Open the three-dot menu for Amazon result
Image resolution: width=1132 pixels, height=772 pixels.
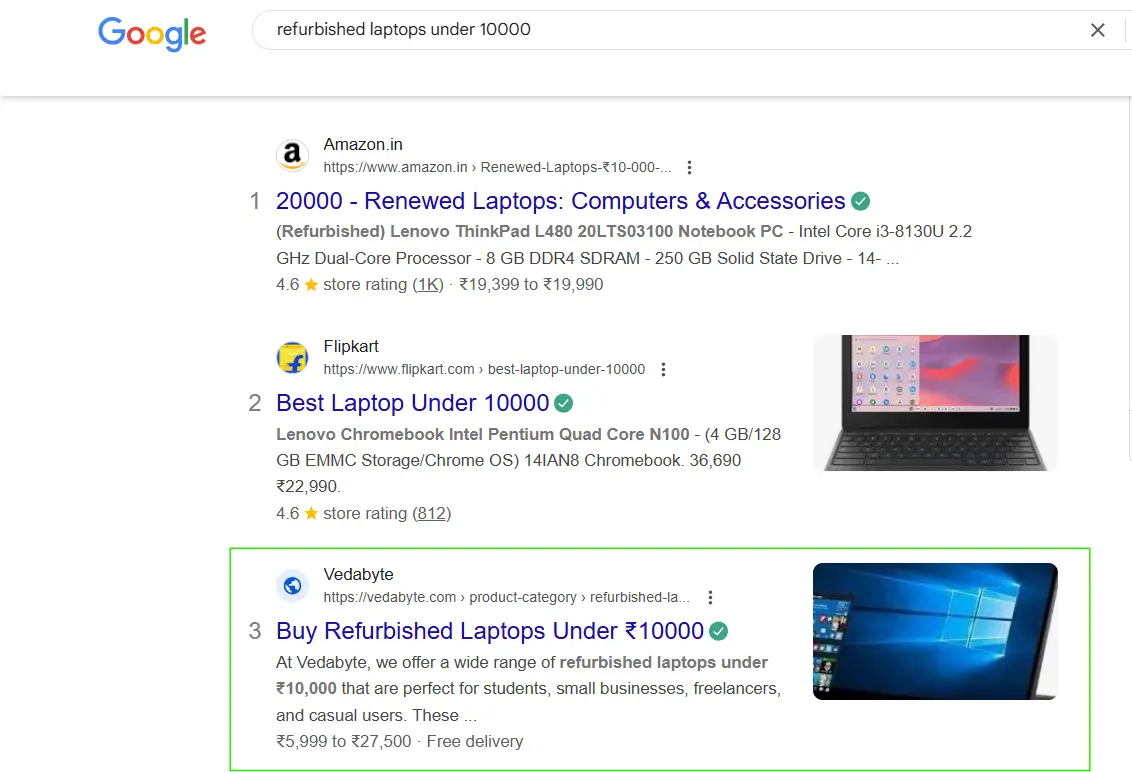click(x=689, y=168)
